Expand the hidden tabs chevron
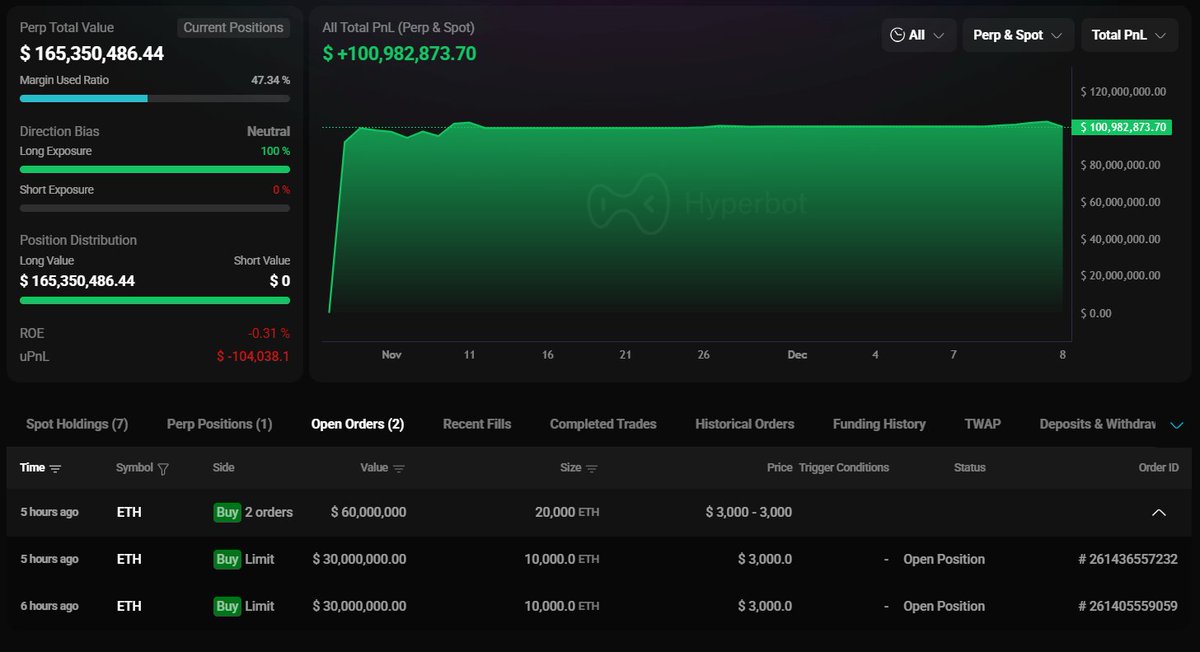Screen dimensions: 1200x652 pyautogui.click(x=1176, y=425)
